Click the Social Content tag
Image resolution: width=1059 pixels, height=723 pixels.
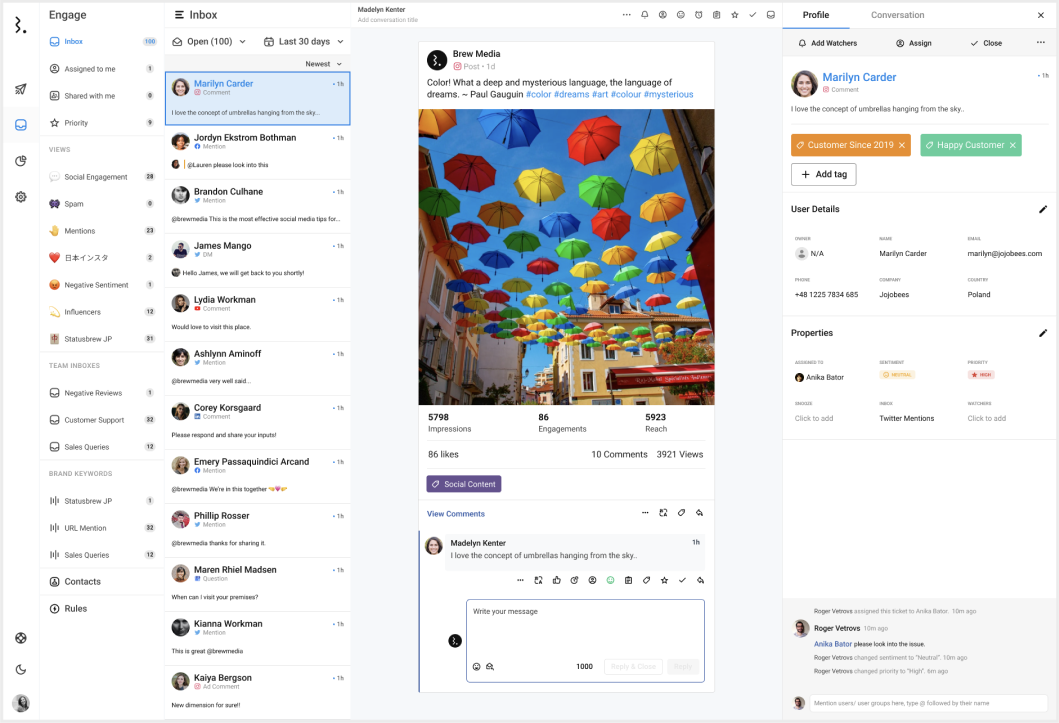pos(464,484)
